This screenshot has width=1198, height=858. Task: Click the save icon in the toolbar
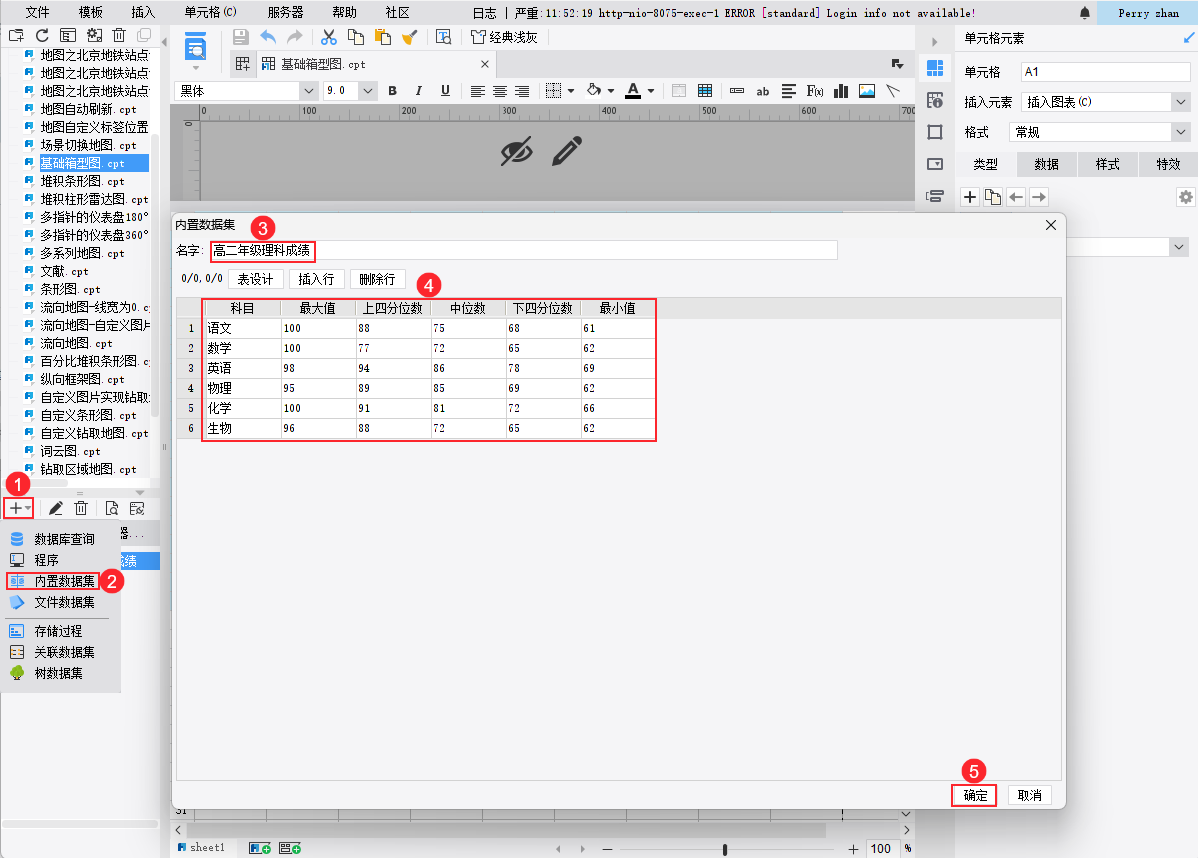point(241,37)
